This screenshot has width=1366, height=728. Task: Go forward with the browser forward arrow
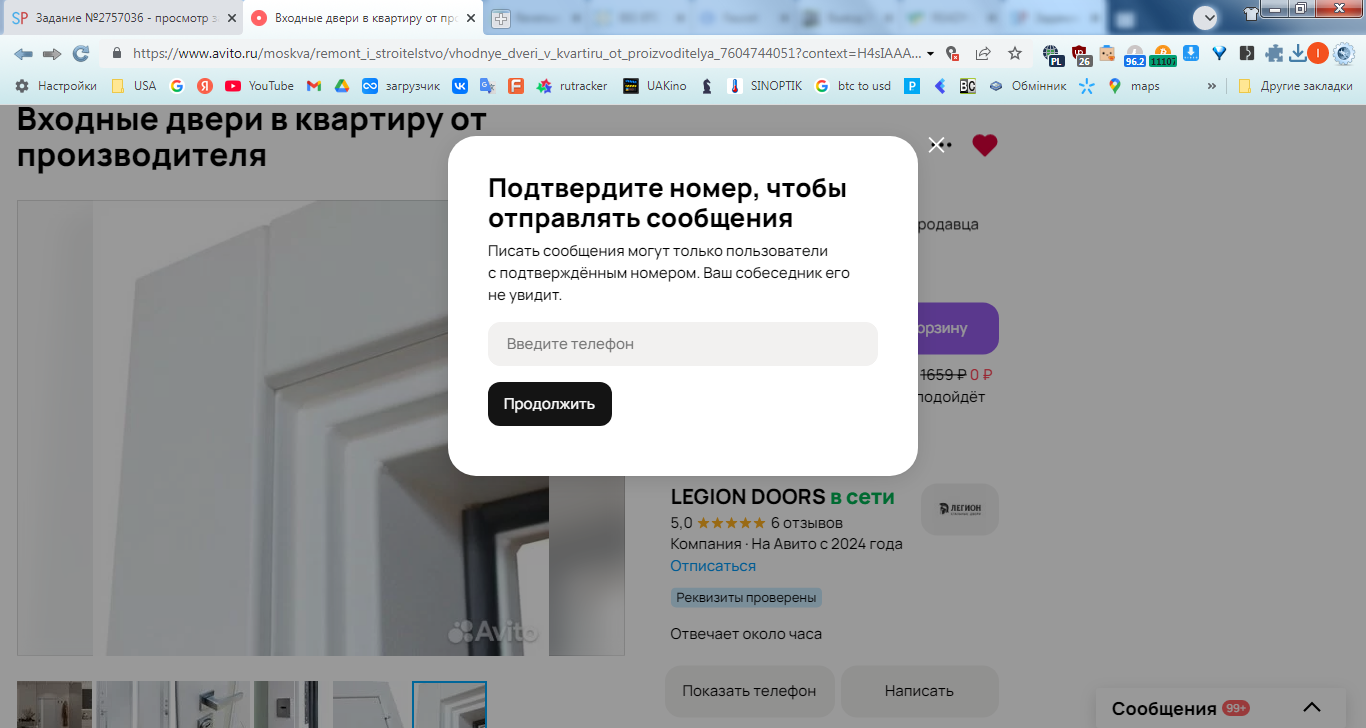52,54
